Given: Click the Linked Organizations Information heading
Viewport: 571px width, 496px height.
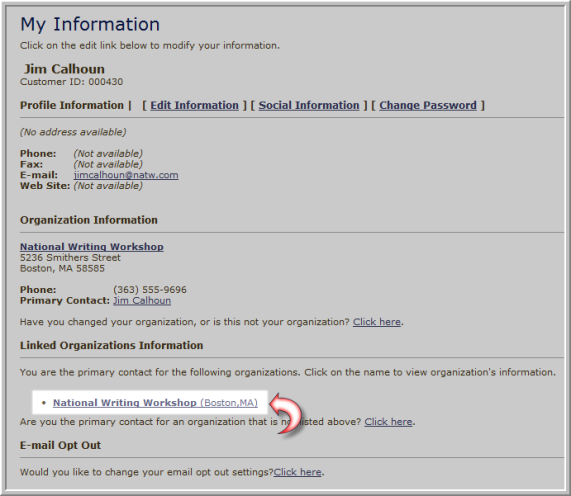Looking at the screenshot, I should click(111, 345).
